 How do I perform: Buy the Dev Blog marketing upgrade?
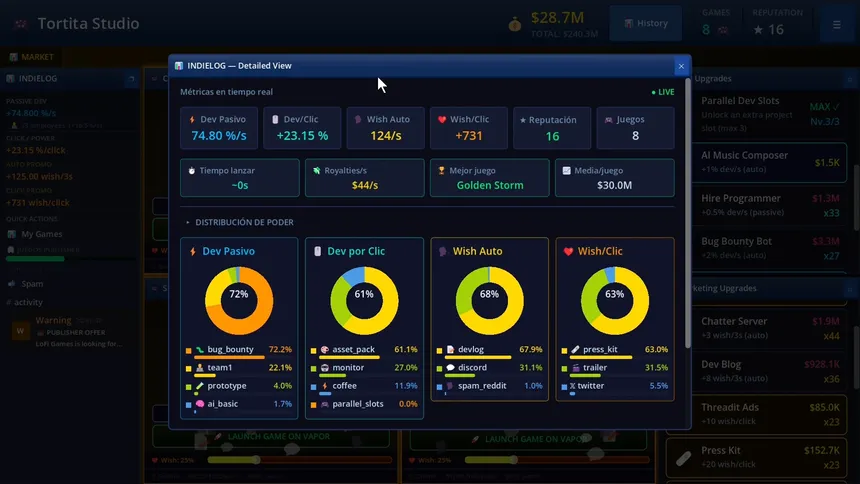click(x=757, y=371)
